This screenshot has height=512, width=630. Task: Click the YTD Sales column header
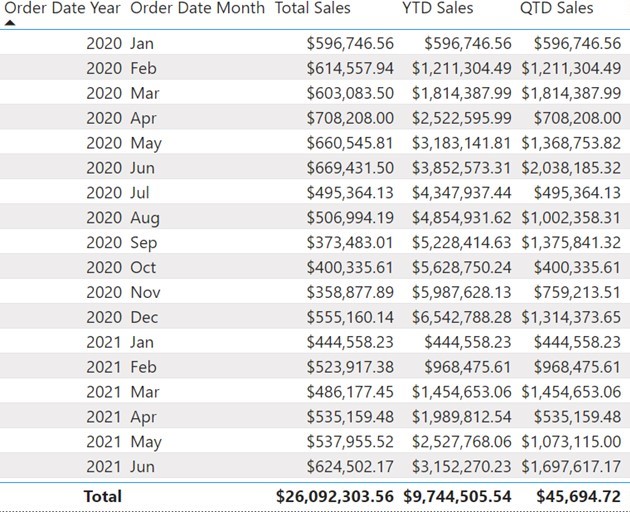(438, 8)
